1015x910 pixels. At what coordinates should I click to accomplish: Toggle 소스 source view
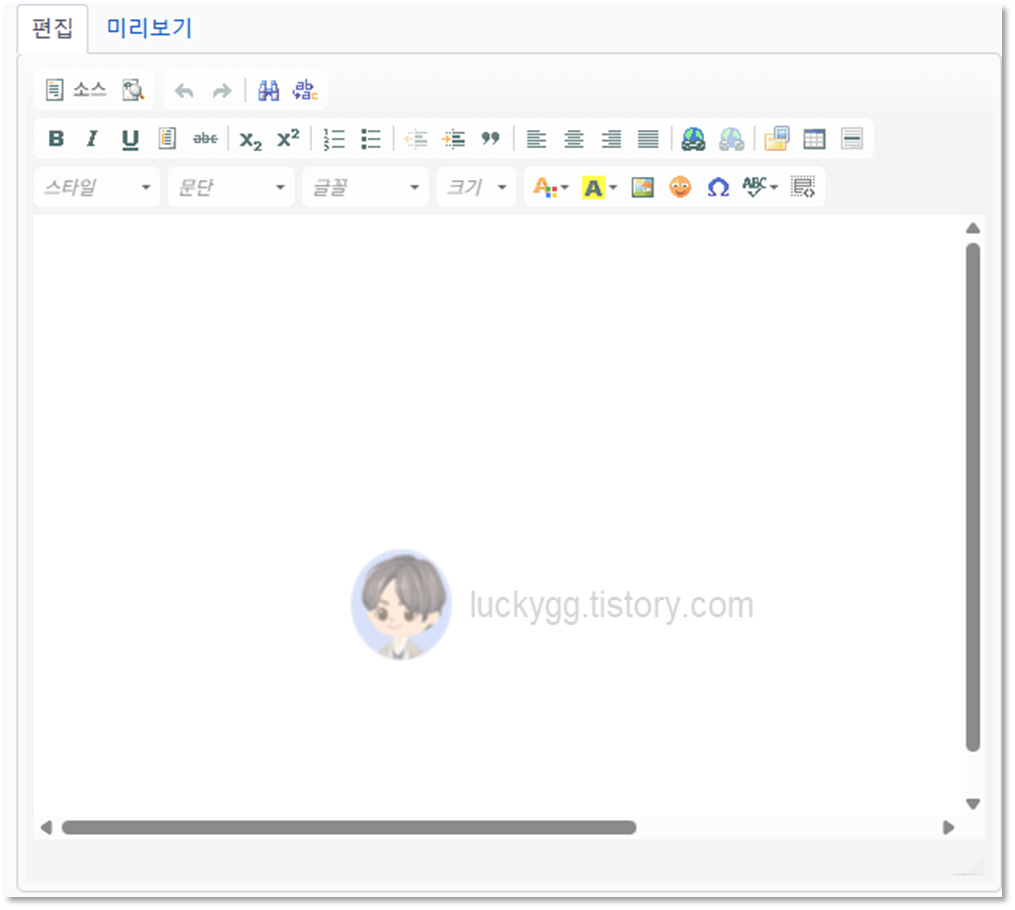click(75, 90)
